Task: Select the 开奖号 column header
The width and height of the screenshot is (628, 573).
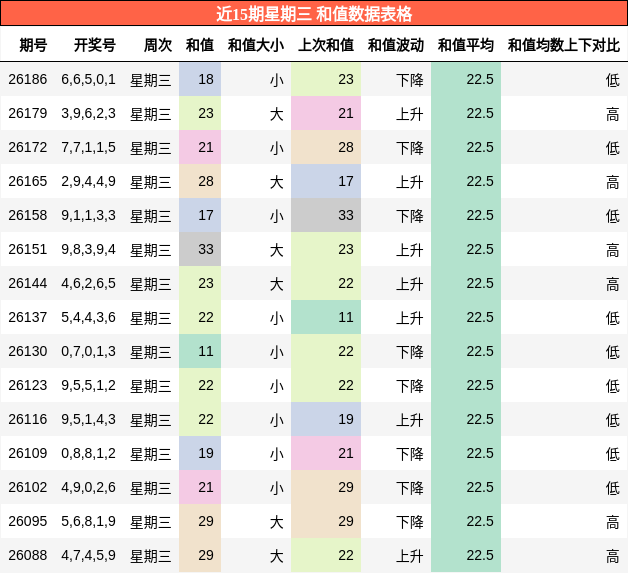Action: click(x=95, y=45)
